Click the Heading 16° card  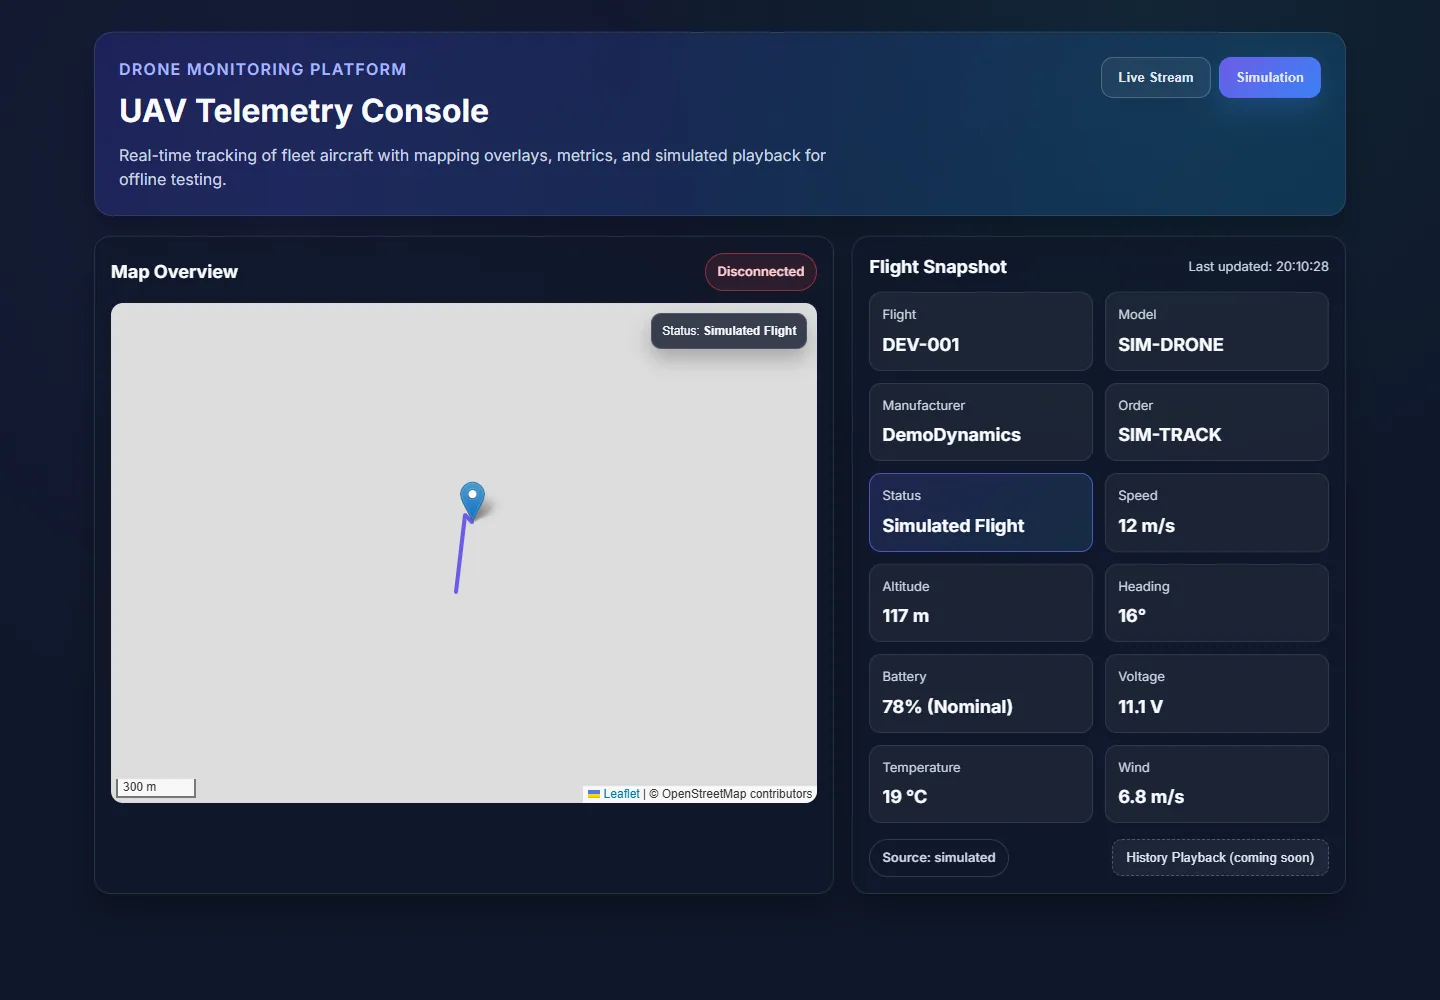[x=1217, y=603]
